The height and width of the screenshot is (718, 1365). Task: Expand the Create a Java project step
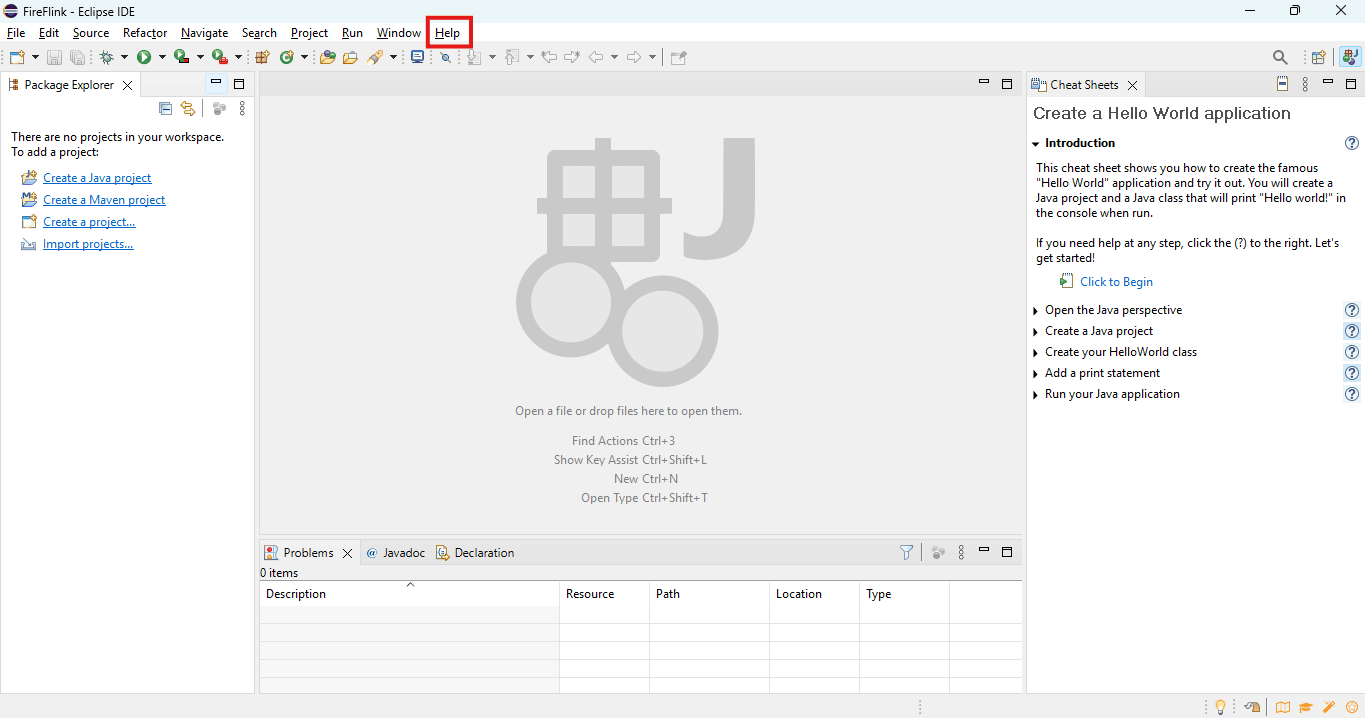point(1036,332)
